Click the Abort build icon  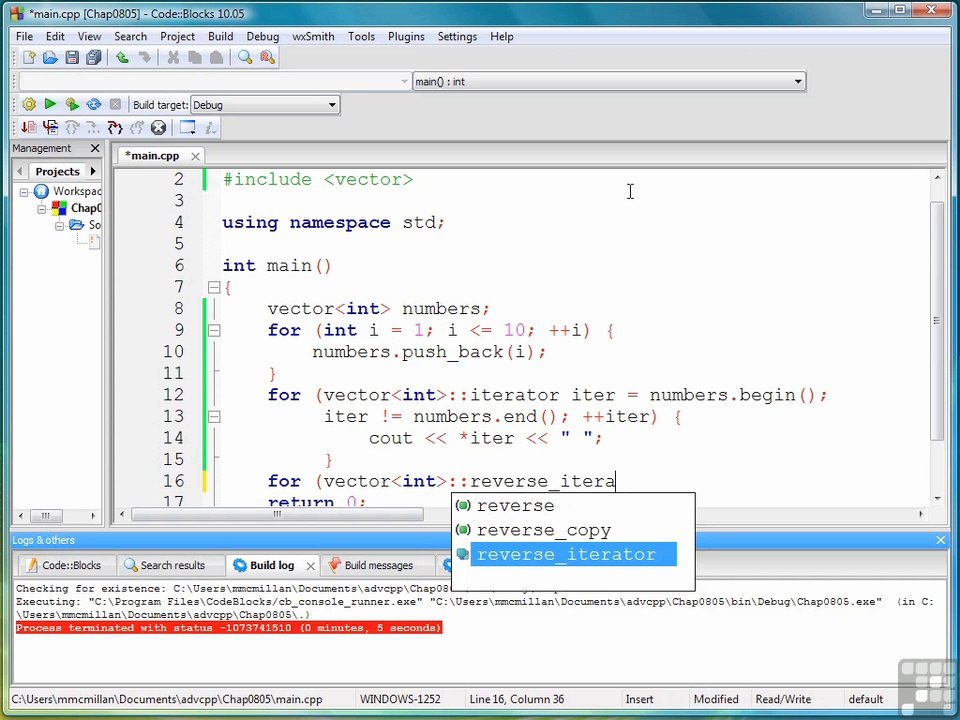point(115,105)
